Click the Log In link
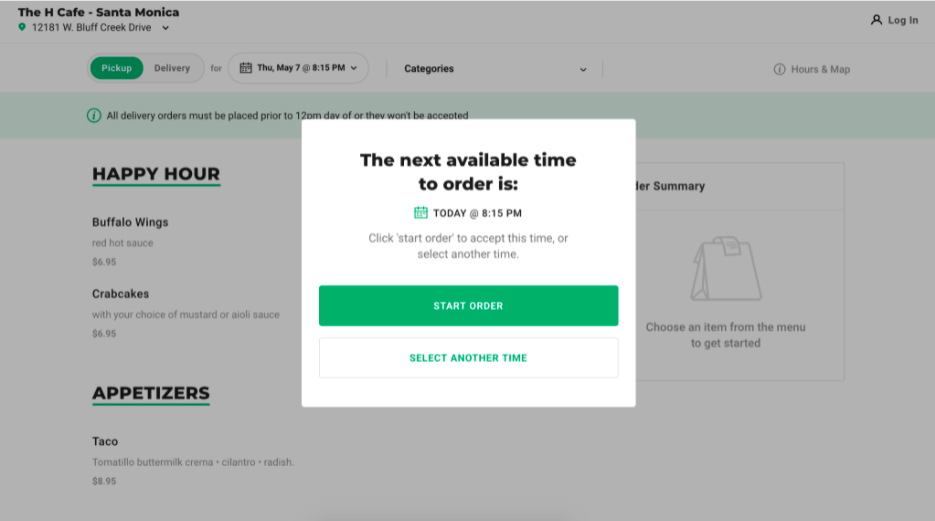Screen dimensions: 935x521 coord(902,20)
